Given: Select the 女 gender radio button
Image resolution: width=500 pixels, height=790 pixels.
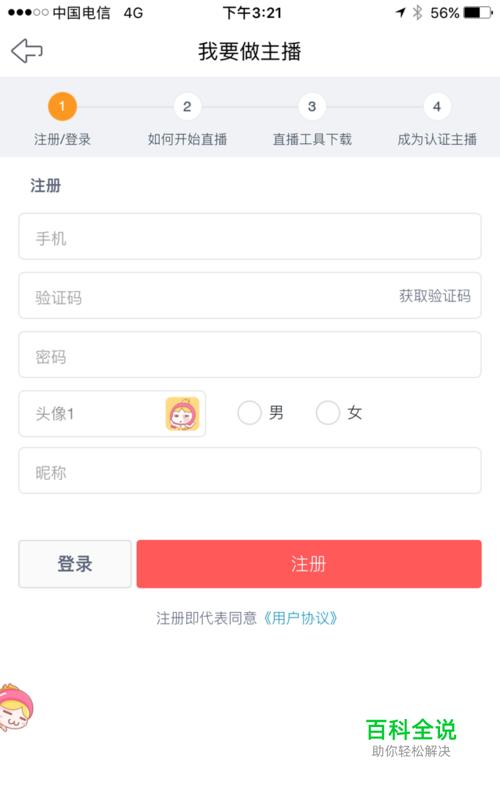Looking at the screenshot, I should [x=328, y=413].
